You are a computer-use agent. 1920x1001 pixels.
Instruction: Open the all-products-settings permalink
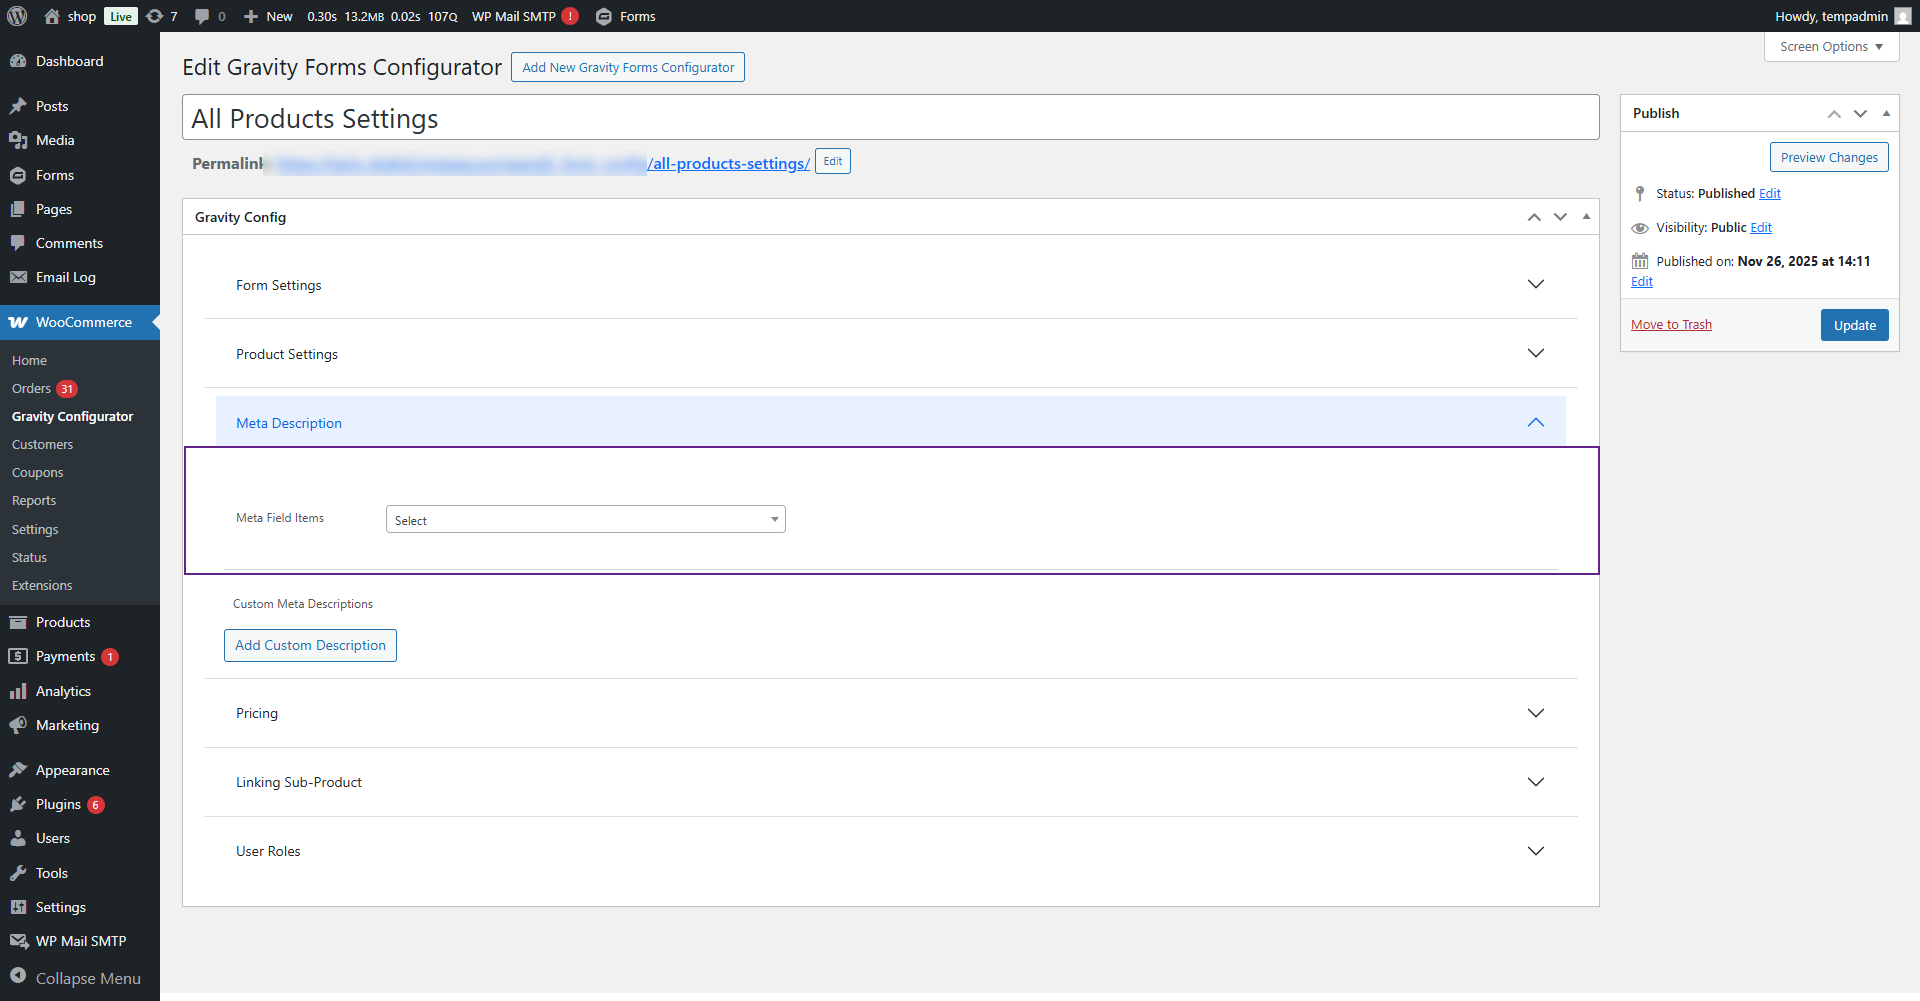click(728, 164)
